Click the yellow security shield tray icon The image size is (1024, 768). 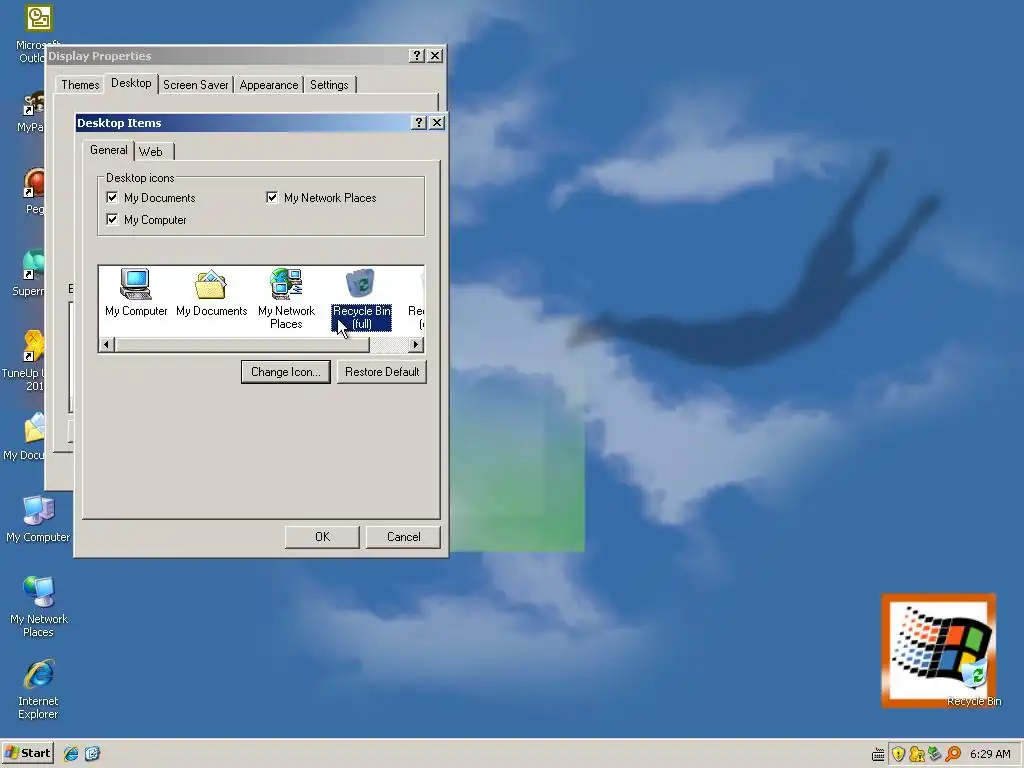(x=898, y=754)
